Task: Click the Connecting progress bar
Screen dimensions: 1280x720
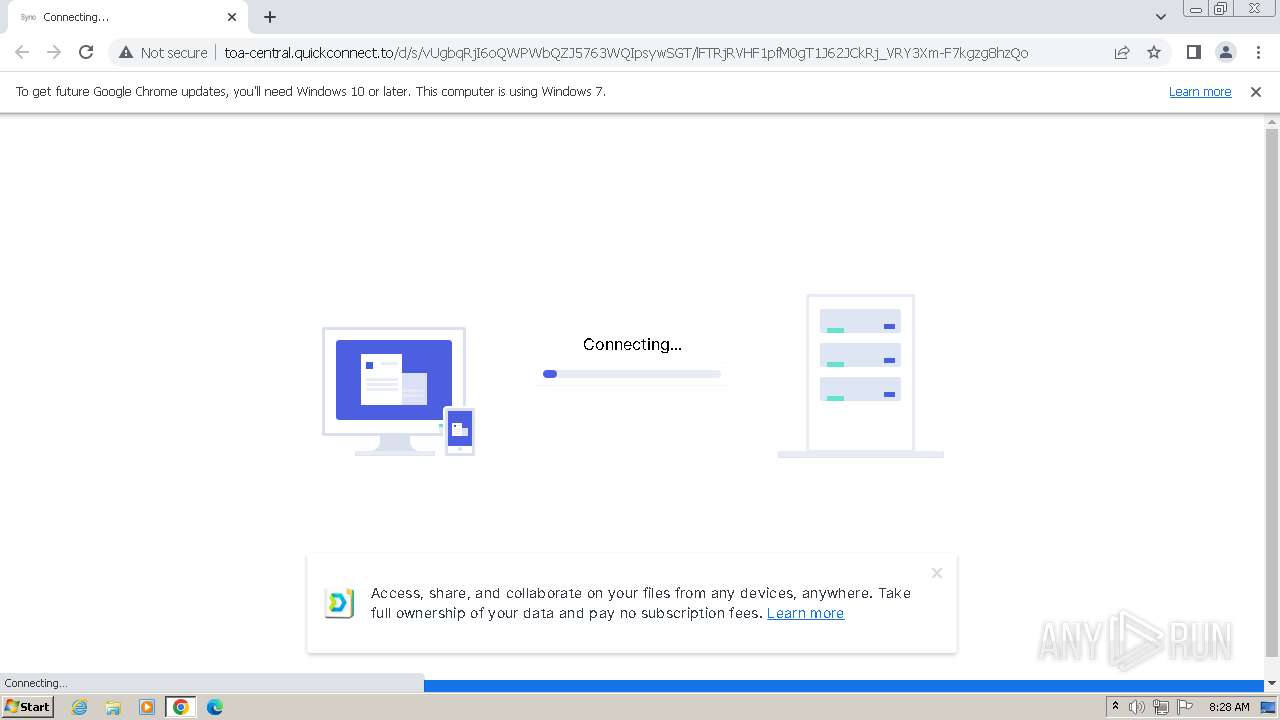Action: tap(632, 374)
